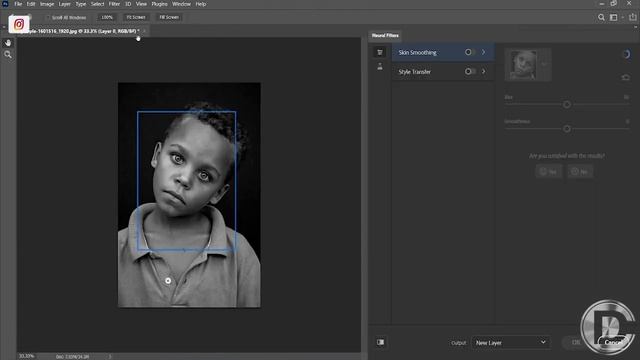Select the Neural Filters panel tab
Image resolution: width=640 pixels, height=360 pixels.
385,36
